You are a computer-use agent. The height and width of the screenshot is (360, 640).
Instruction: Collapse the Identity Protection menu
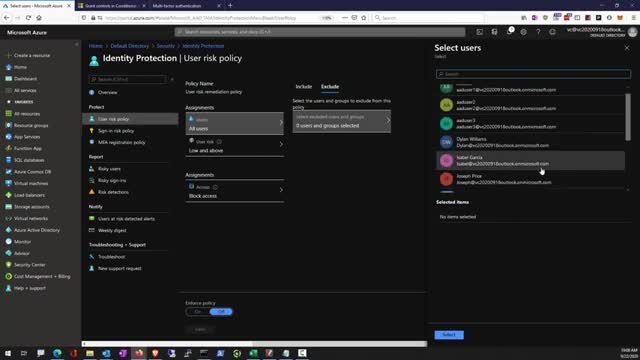click(x=172, y=79)
